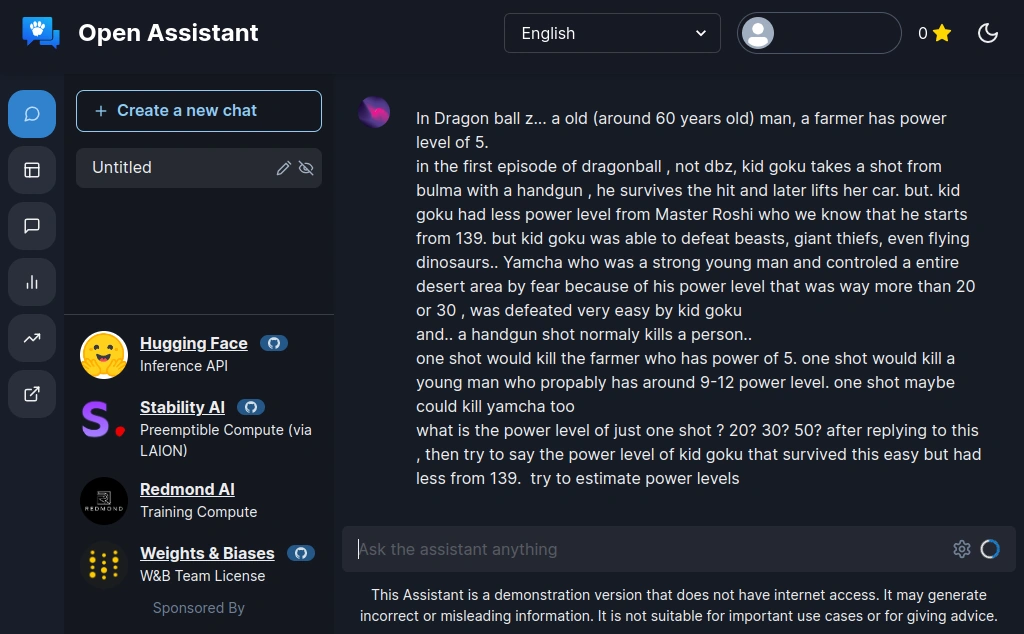This screenshot has width=1024, height=634.
Task: Click the external link sidebar icon
Action: pyautogui.click(x=32, y=394)
